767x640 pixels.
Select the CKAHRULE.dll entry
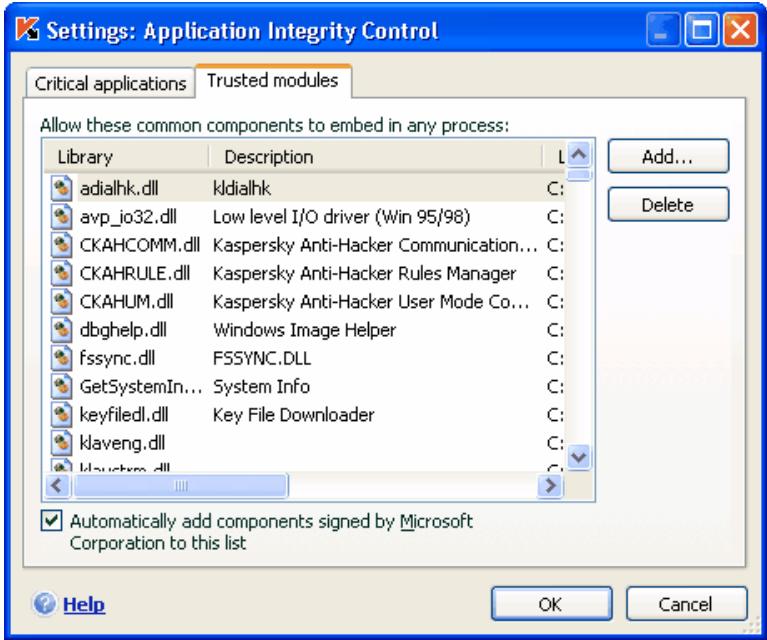tap(135, 274)
